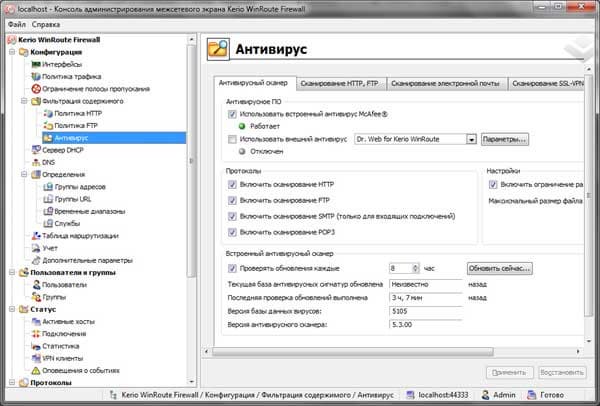Click the update interval hours spinner arrows
The width and height of the screenshot is (600, 406).
point(416,268)
